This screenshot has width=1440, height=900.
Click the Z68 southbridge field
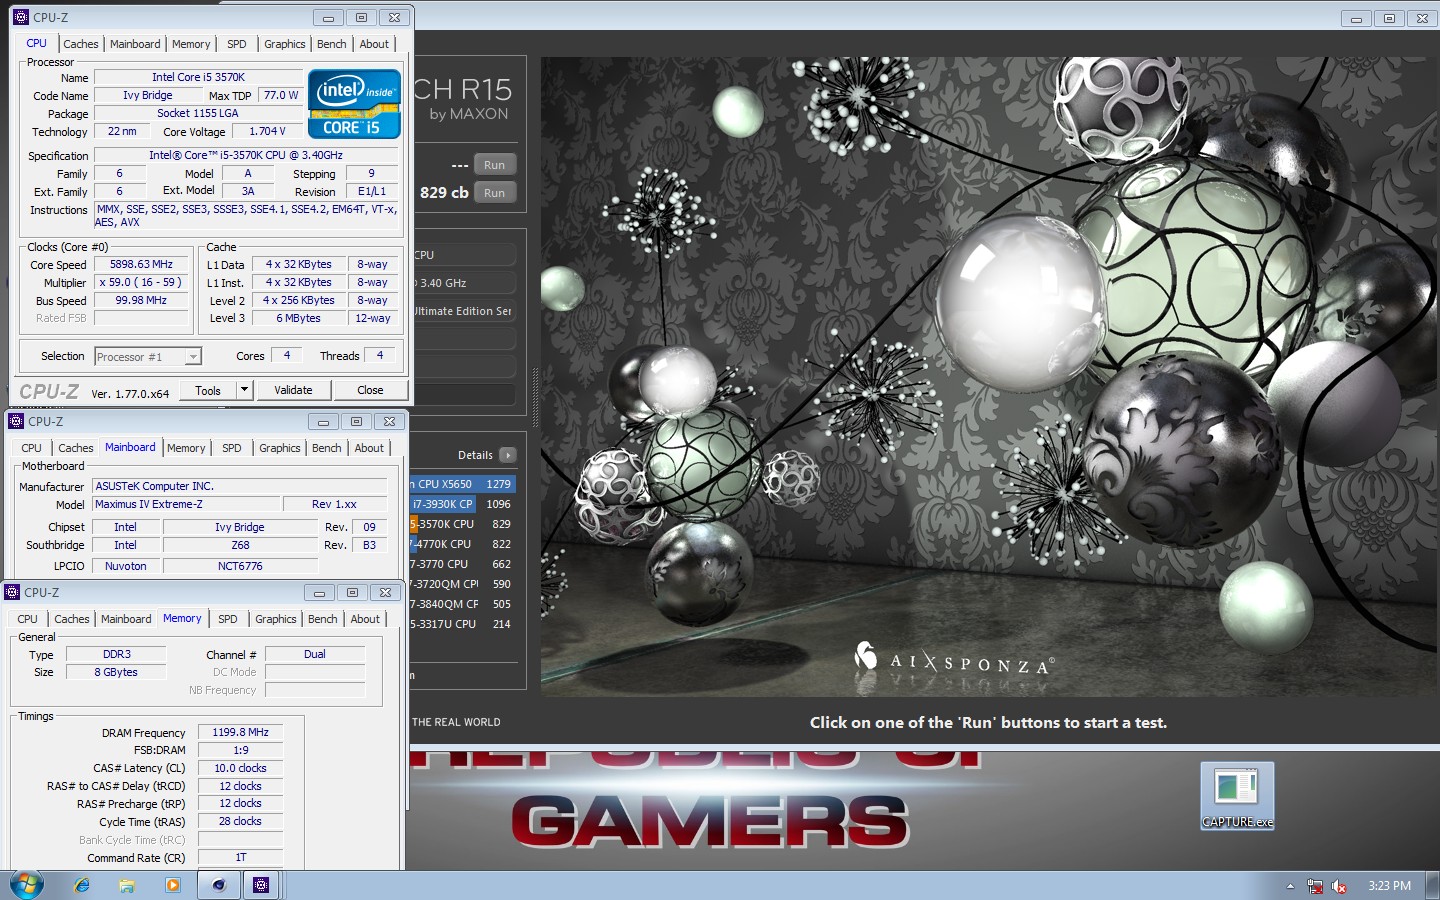coord(240,545)
